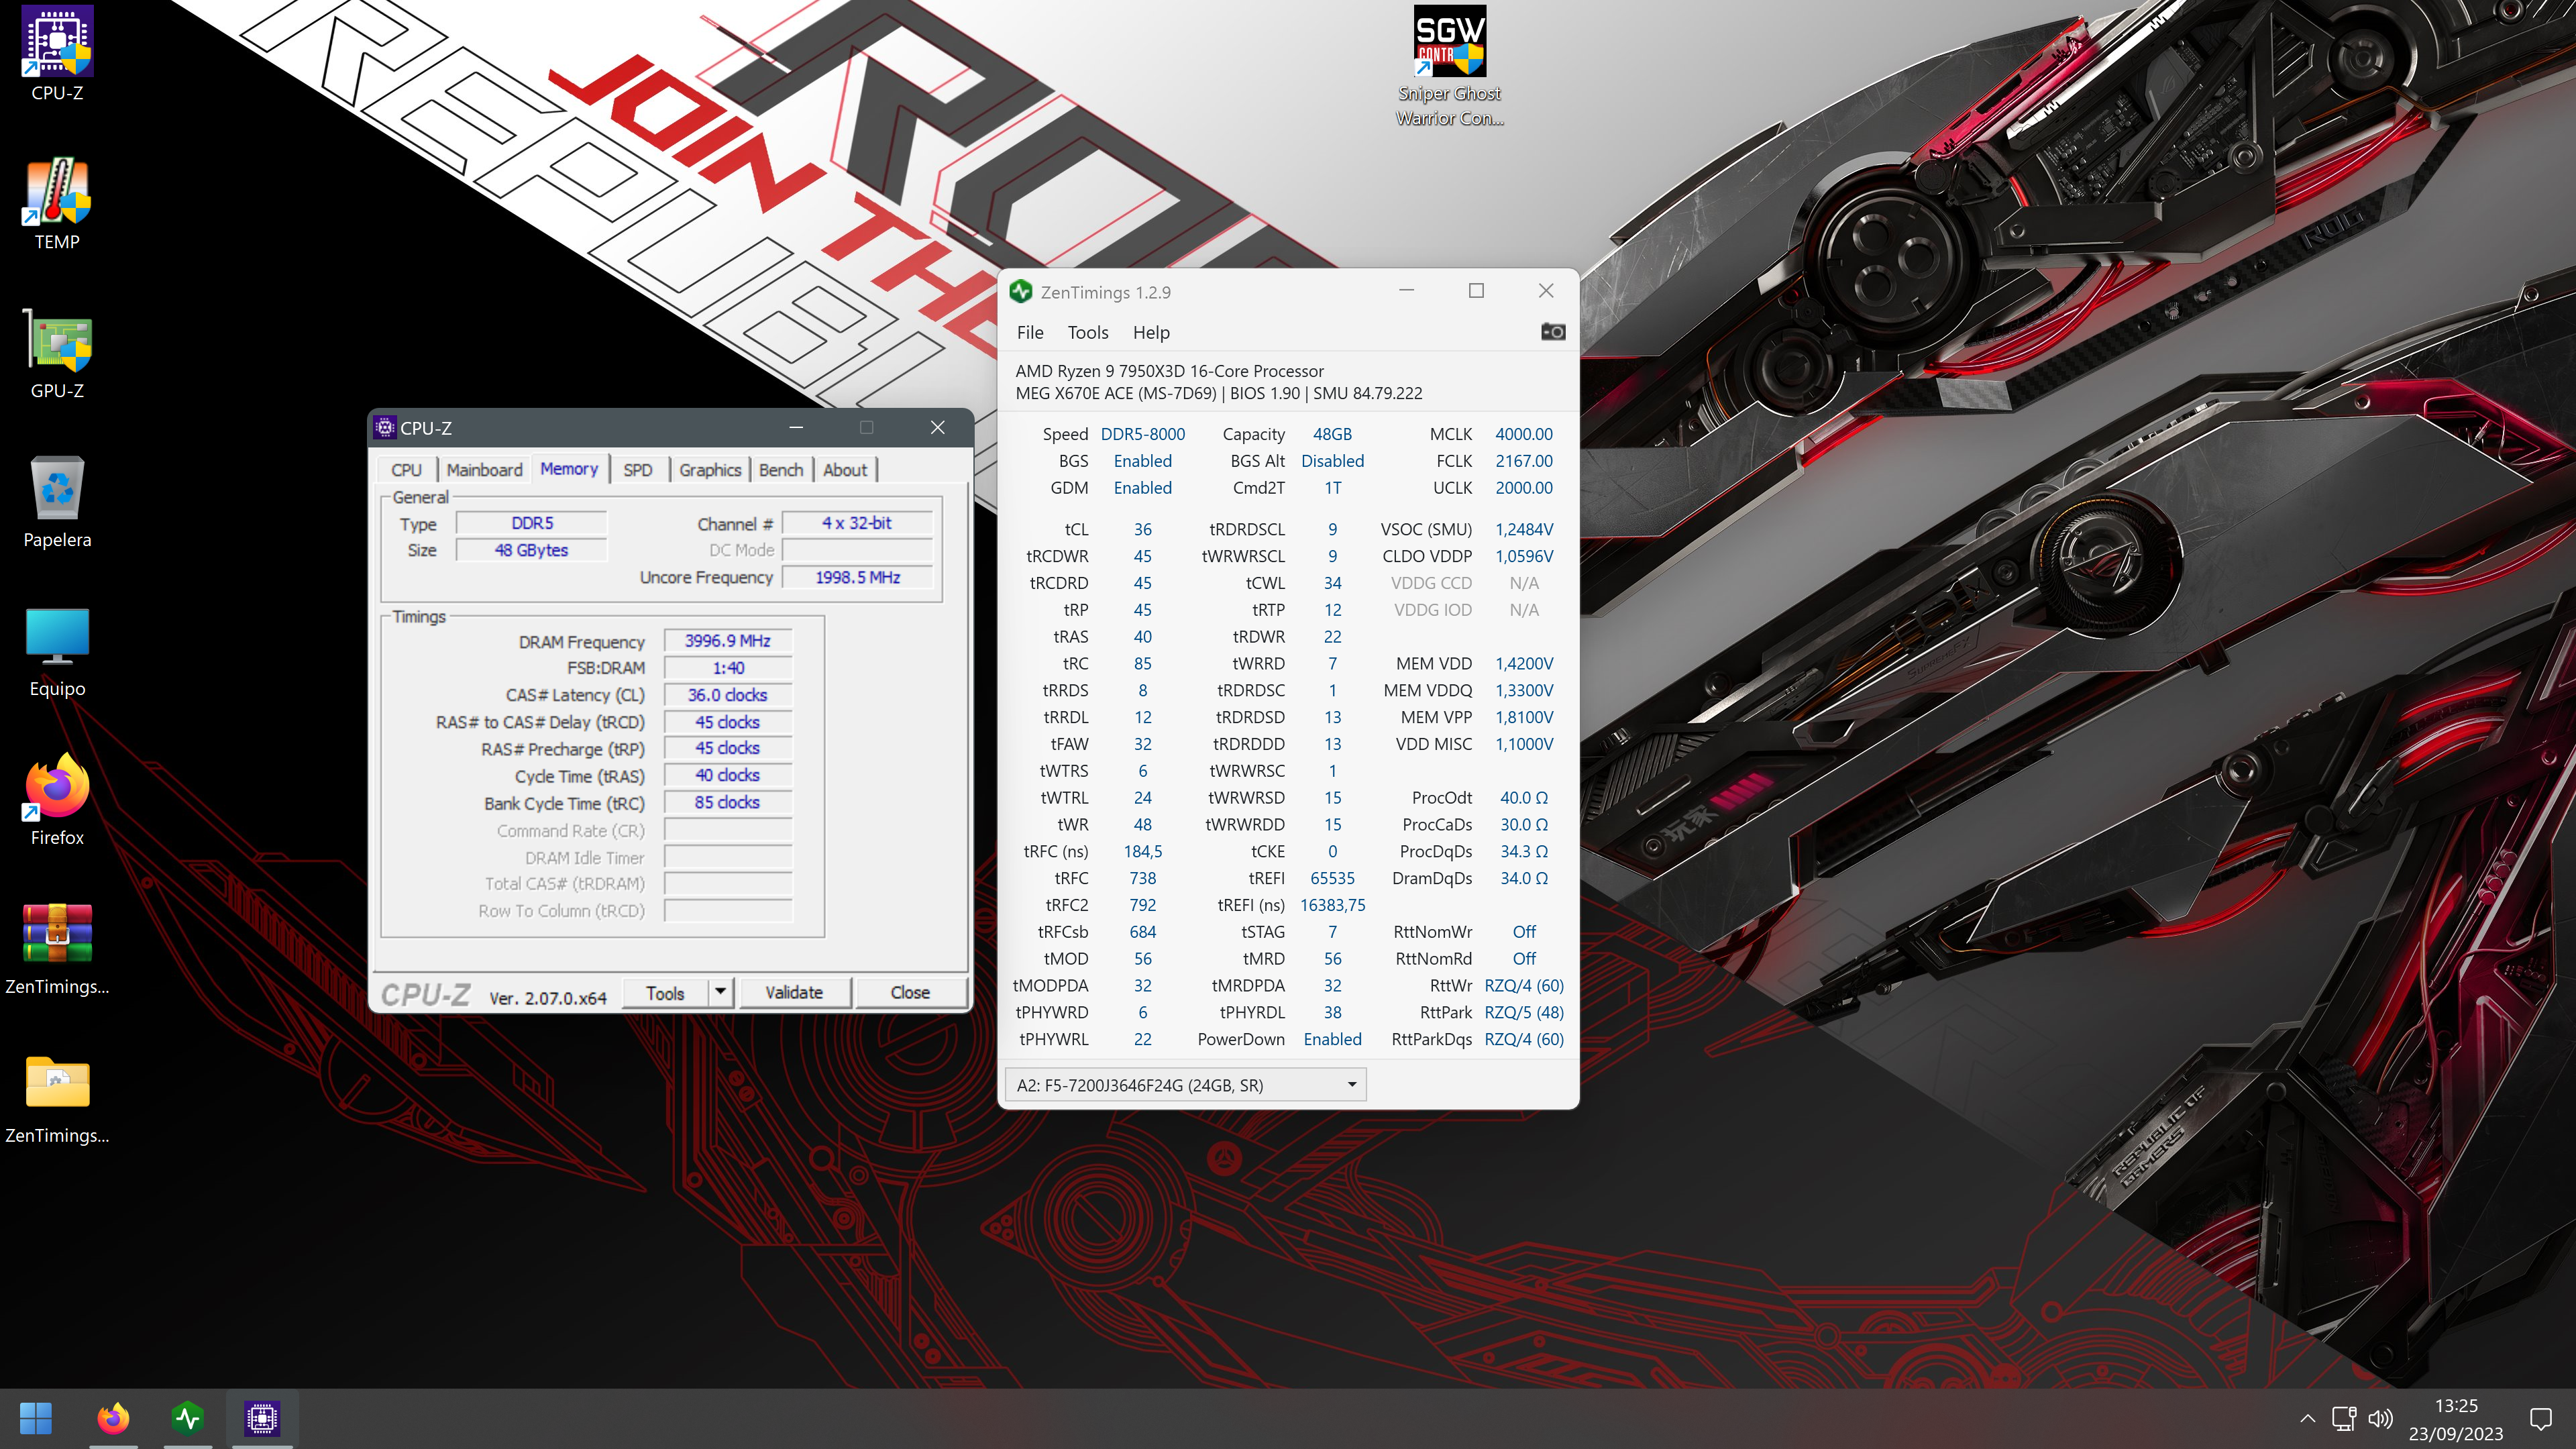This screenshot has width=2576, height=1449.
Task: Open the GPU-Z desktop shortcut
Action: pyautogui.click(x=57, y=353)
